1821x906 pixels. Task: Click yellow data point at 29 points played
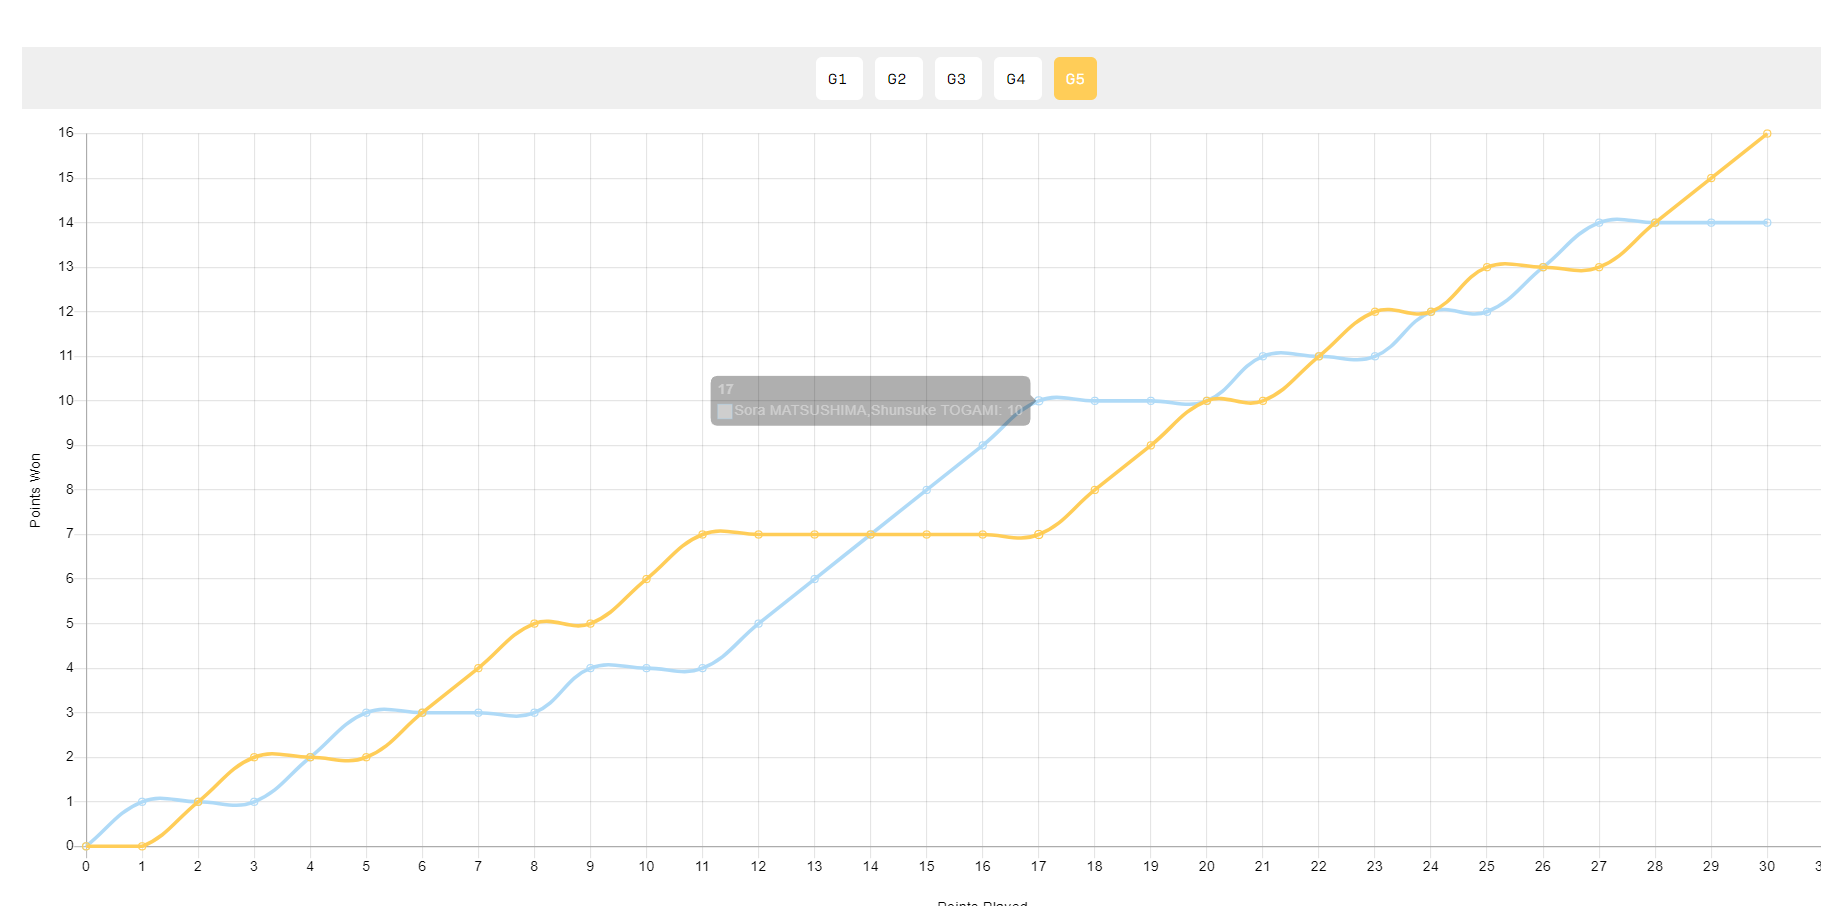click(1711, 178)
